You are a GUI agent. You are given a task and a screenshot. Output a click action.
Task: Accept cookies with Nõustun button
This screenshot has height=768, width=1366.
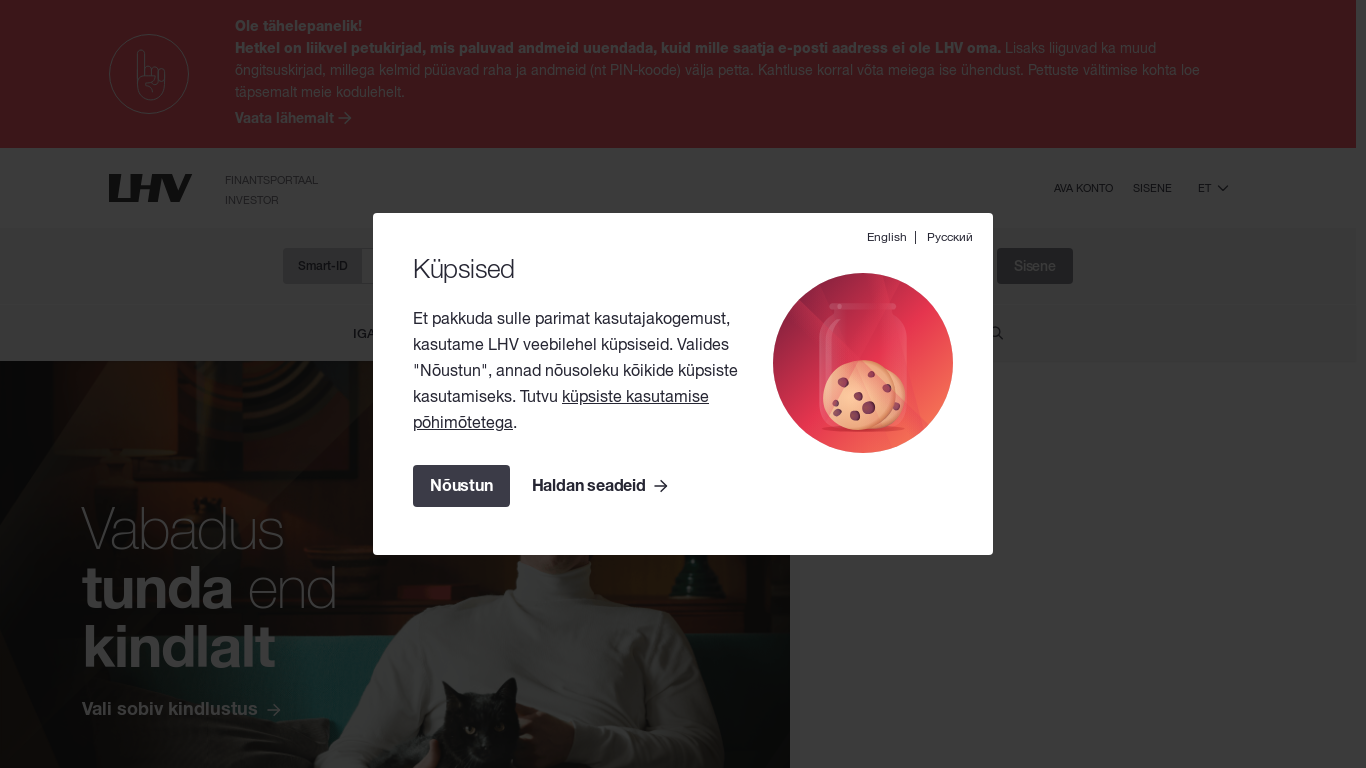click(461, 486)
